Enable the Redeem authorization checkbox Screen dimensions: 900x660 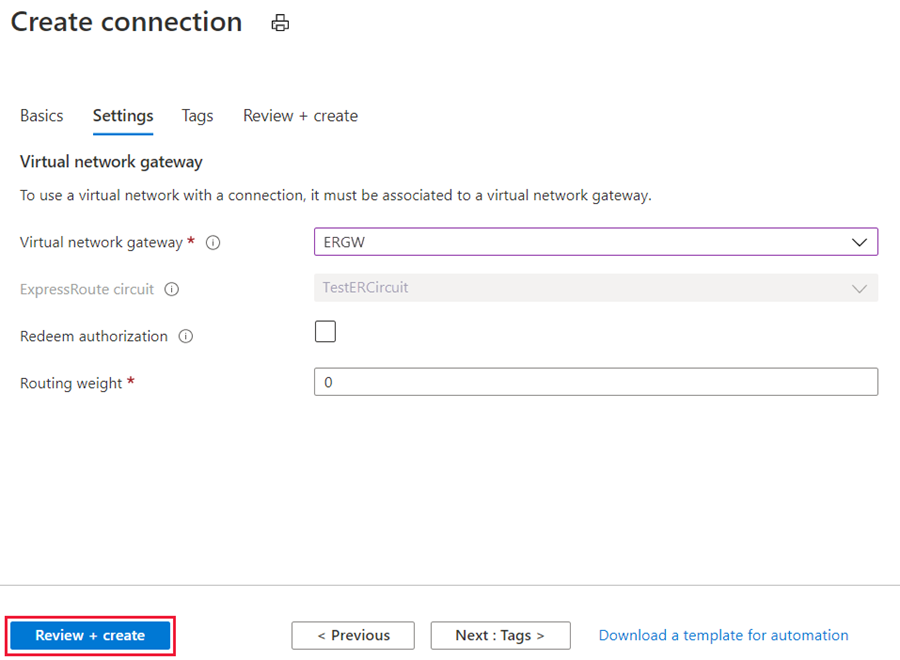pos(324,330)
